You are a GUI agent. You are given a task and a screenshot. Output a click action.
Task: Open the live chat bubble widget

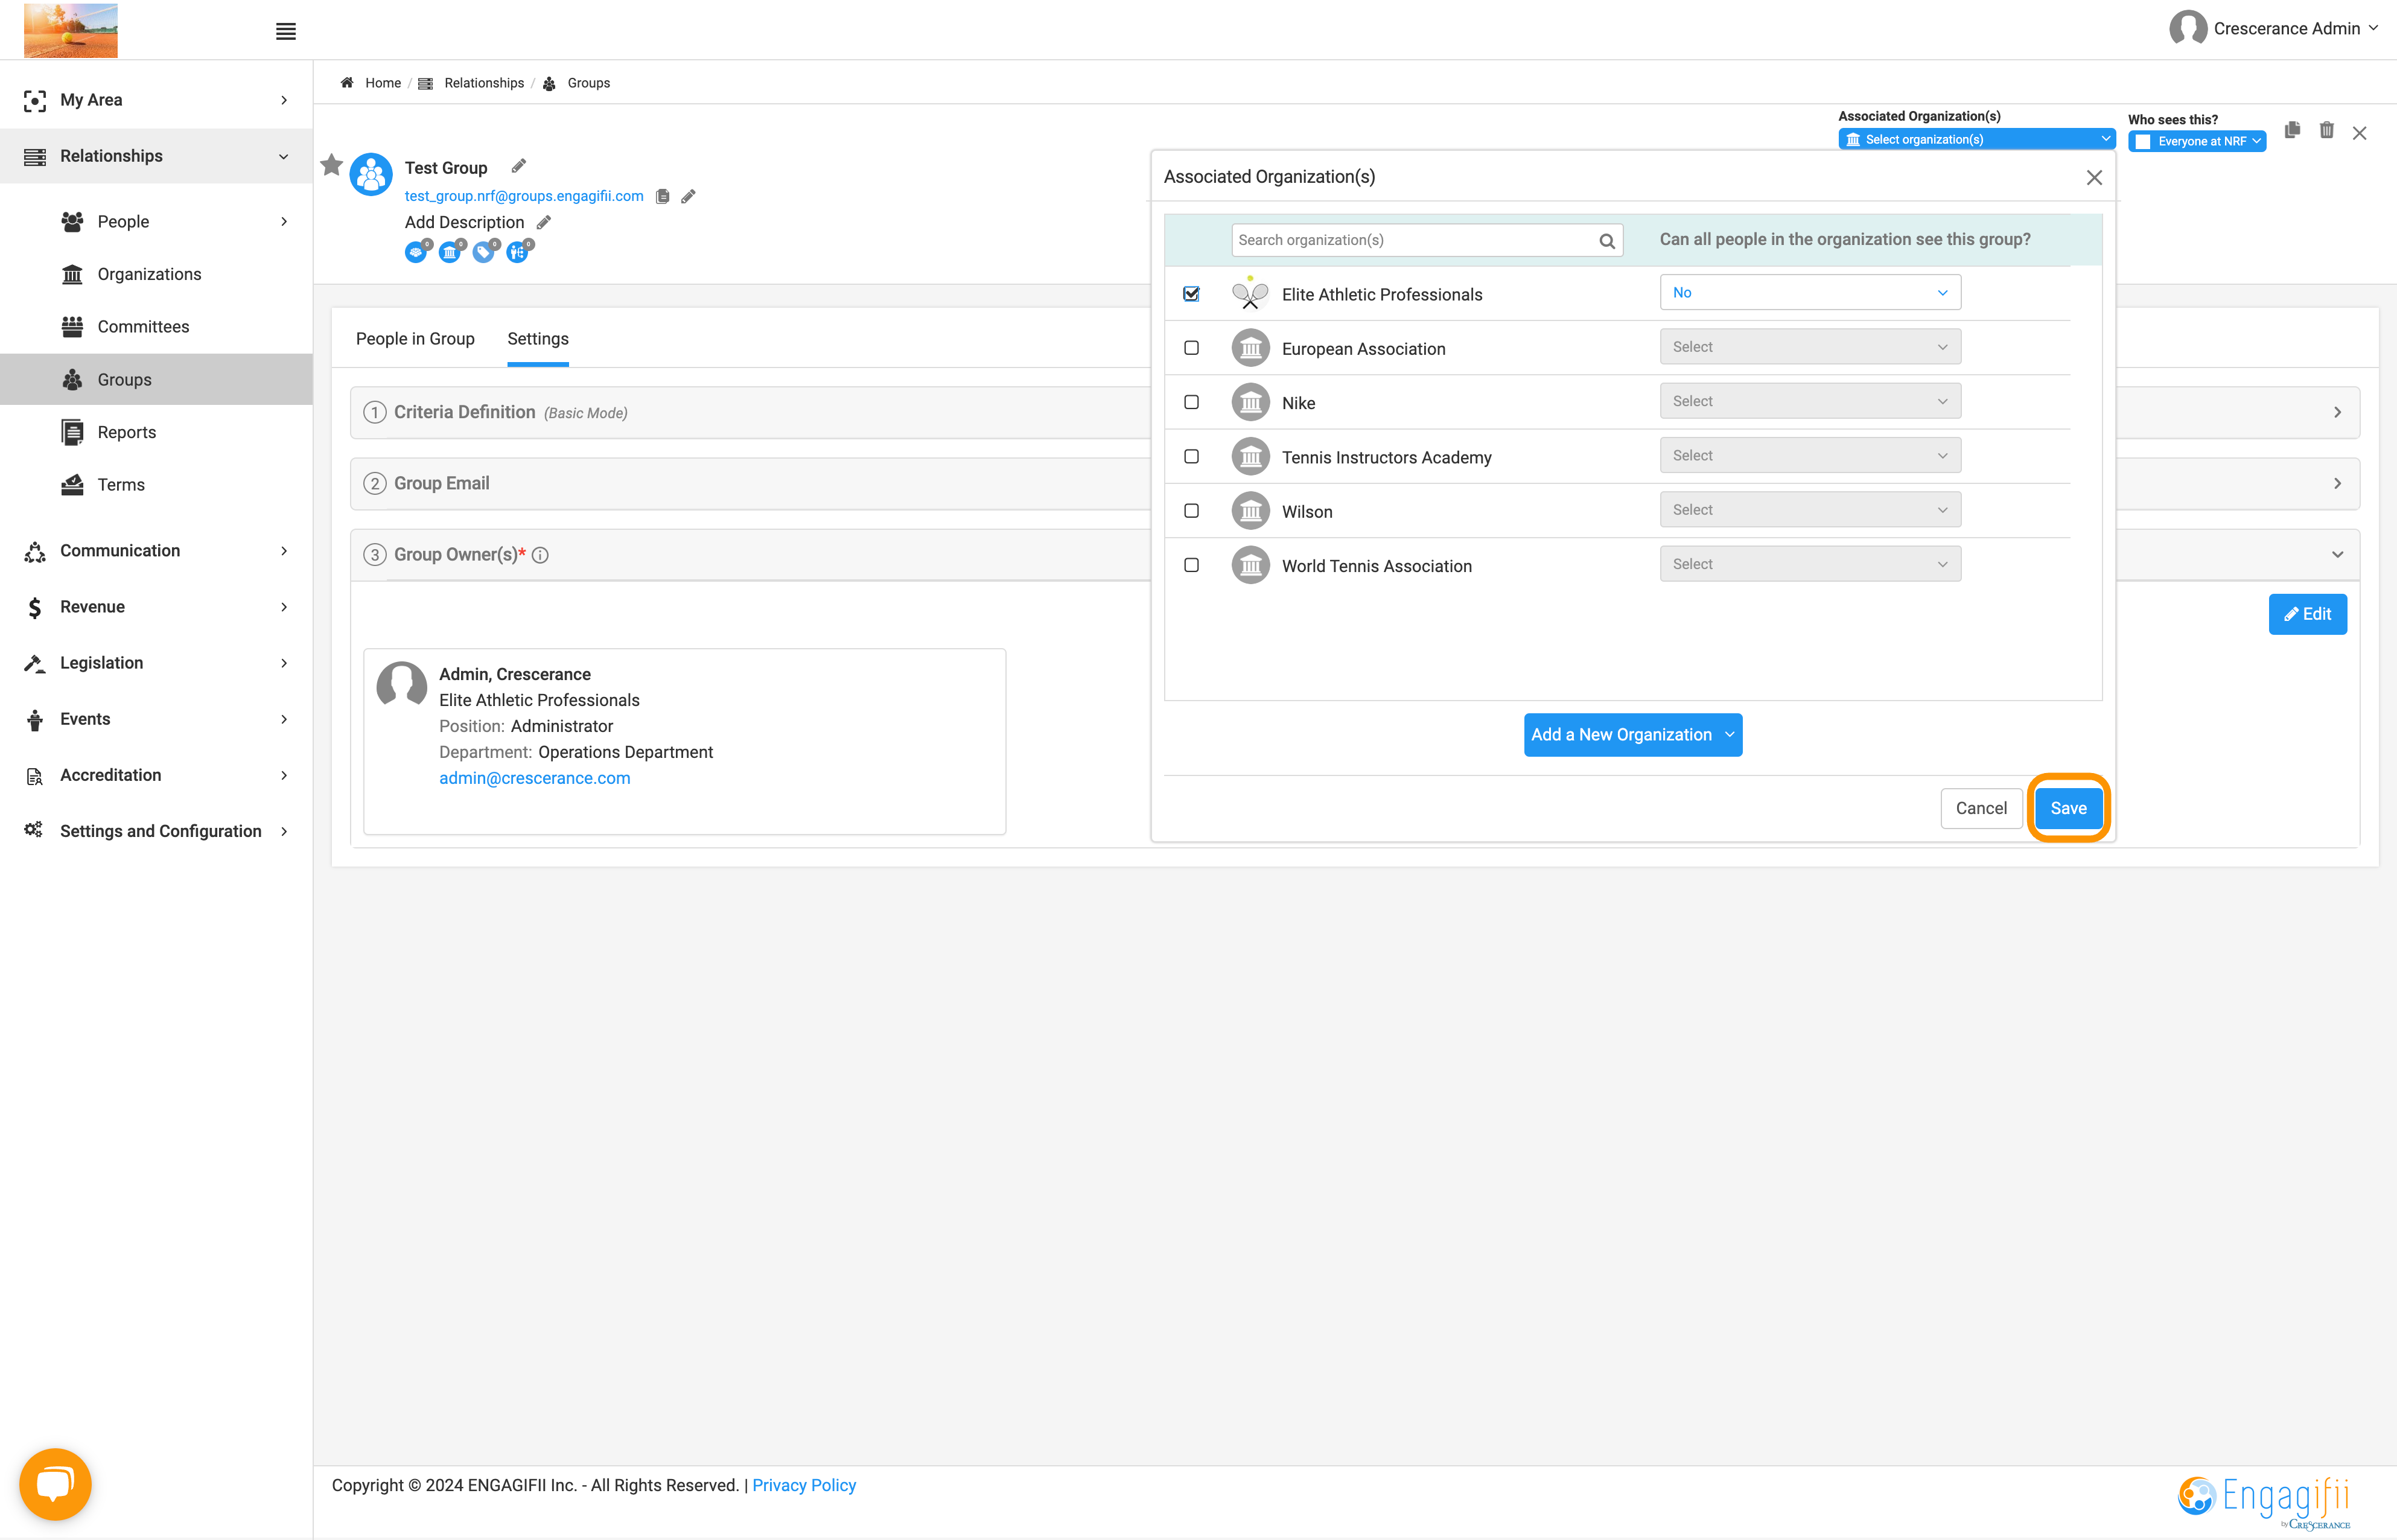(x=55, y=1484)
